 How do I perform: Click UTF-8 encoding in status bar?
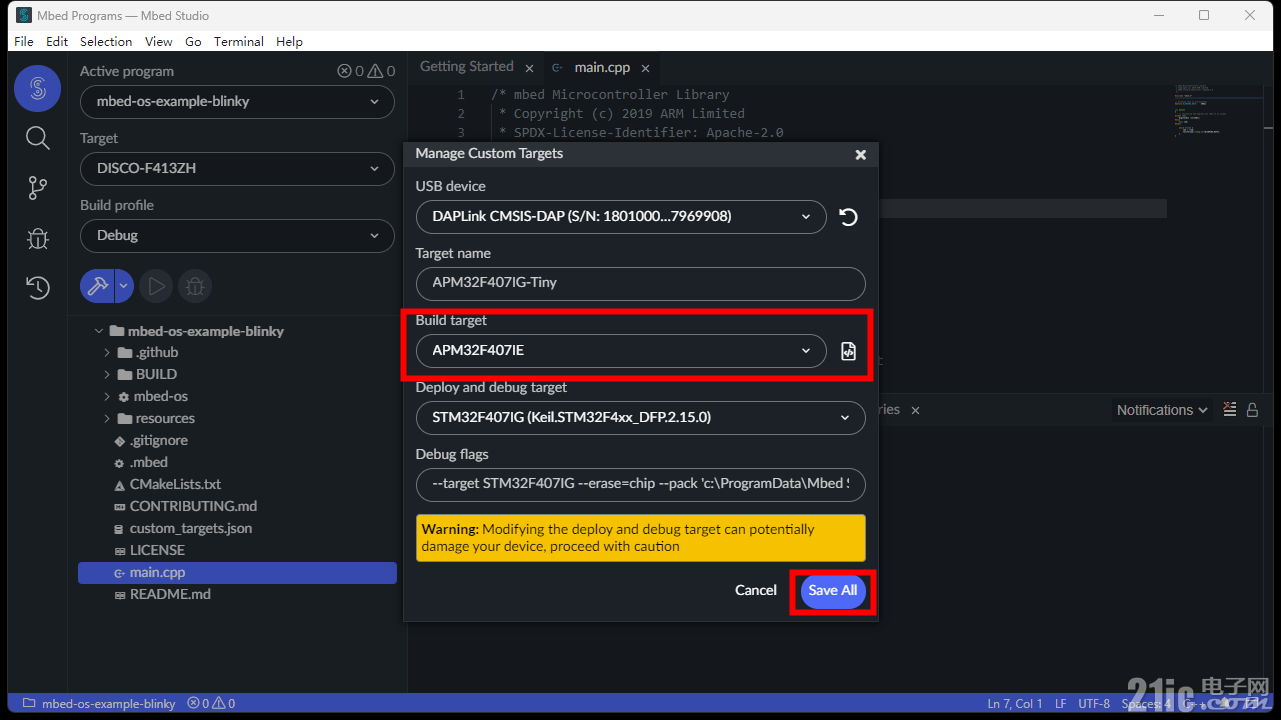(1094, 704)
